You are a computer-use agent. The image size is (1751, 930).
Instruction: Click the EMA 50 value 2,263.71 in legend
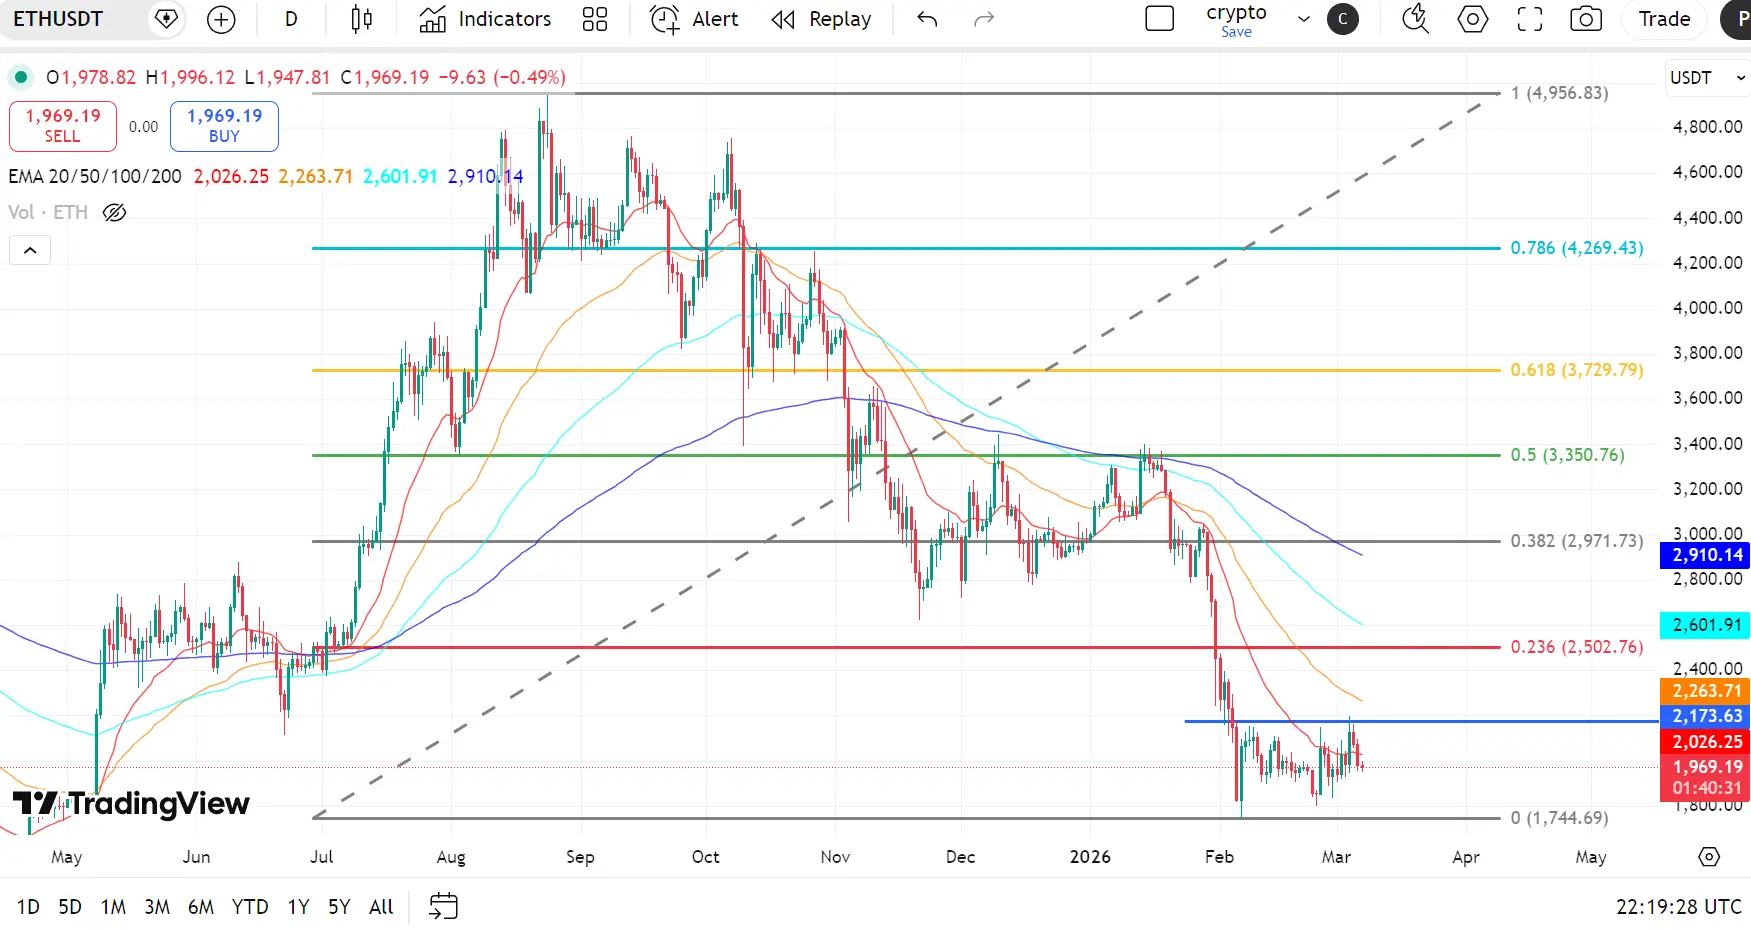316,177
